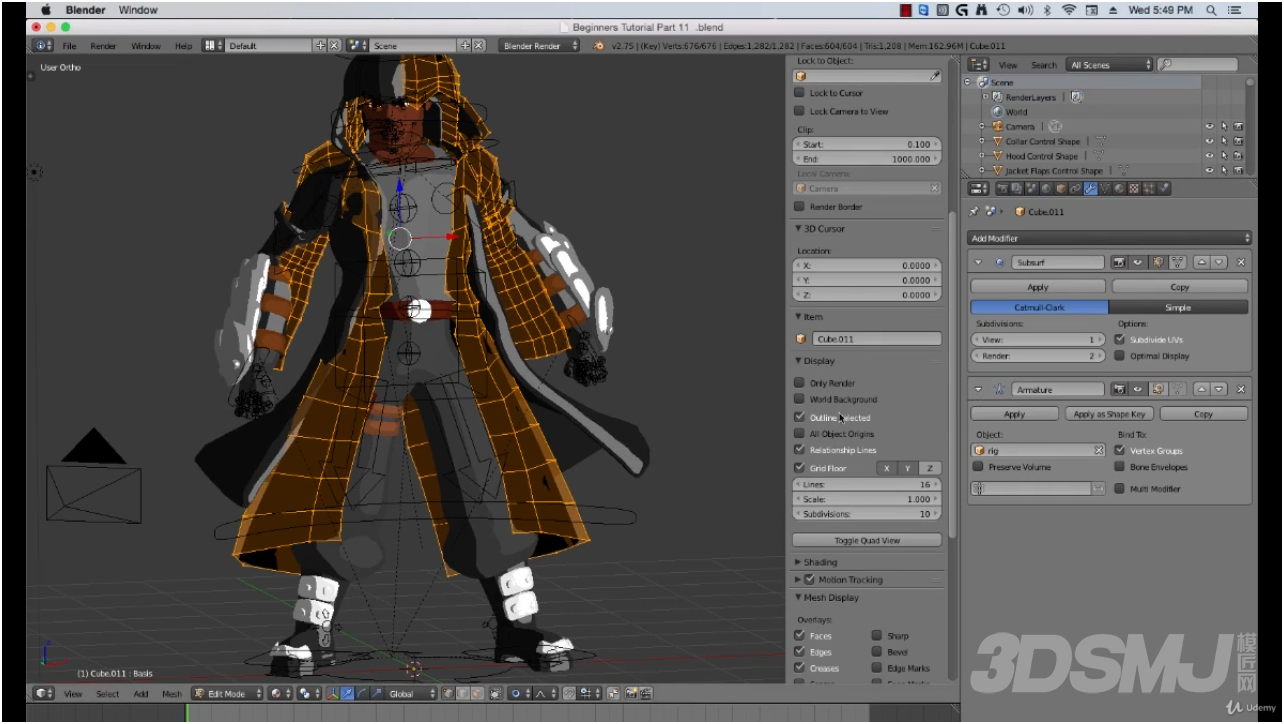The height and width of the screenshot is (724, 1284).
Task: Open the Object (cube) properties tab
Action: coord(1061,188)
